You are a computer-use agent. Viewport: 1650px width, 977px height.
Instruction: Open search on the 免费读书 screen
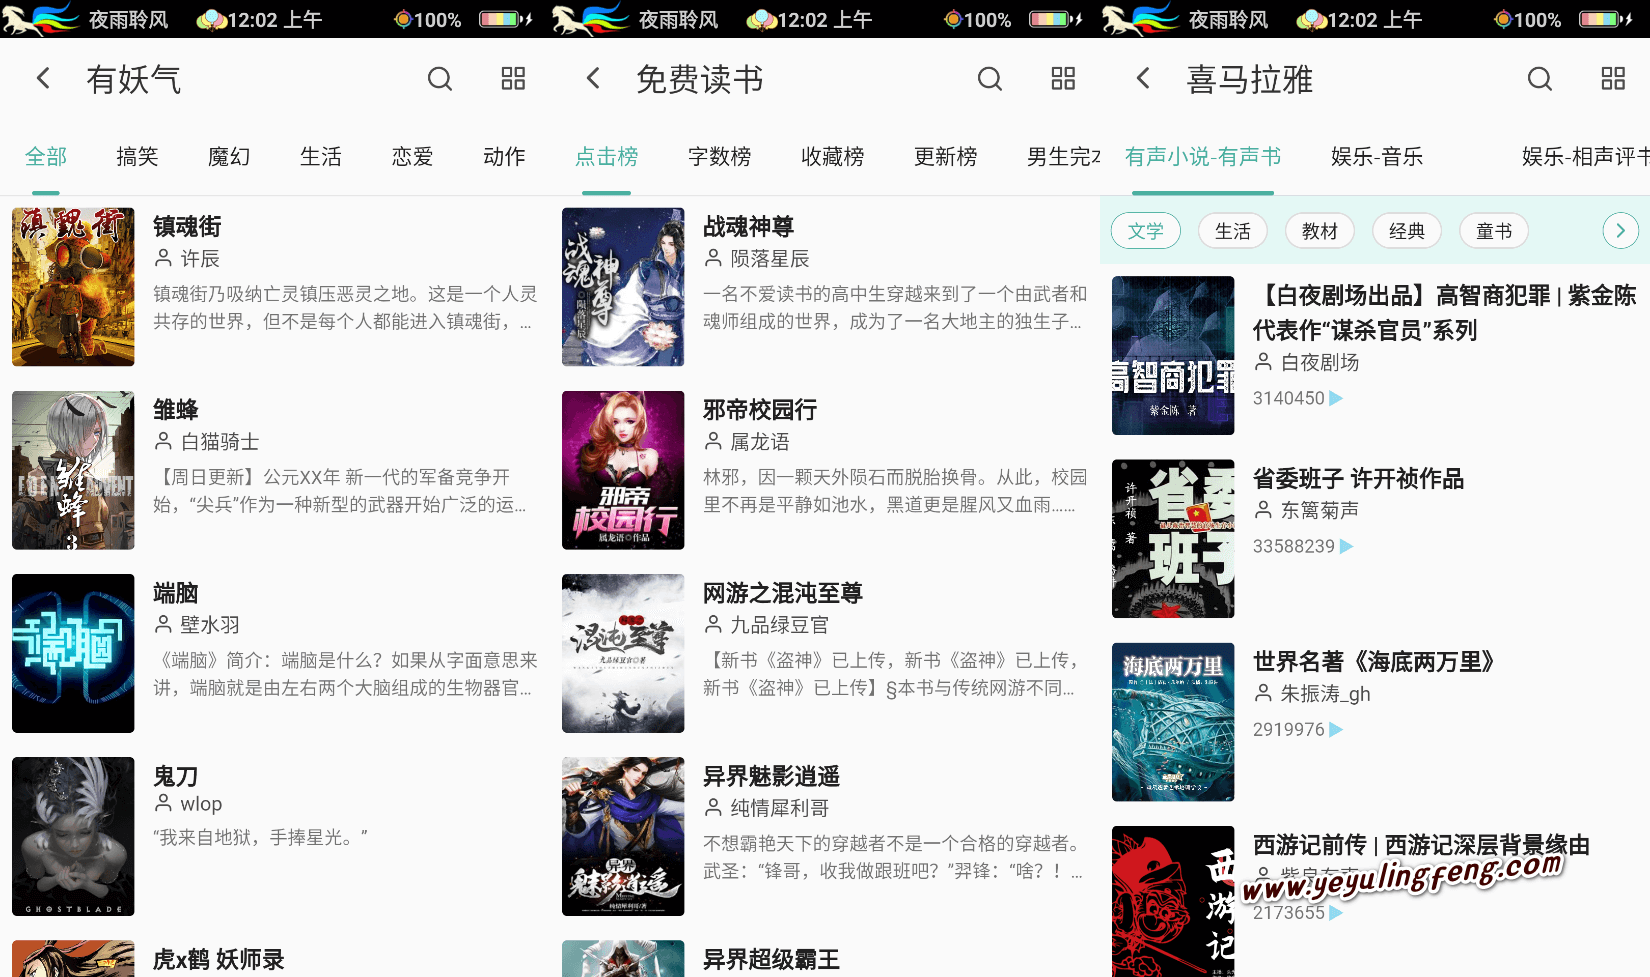point(990,78)
